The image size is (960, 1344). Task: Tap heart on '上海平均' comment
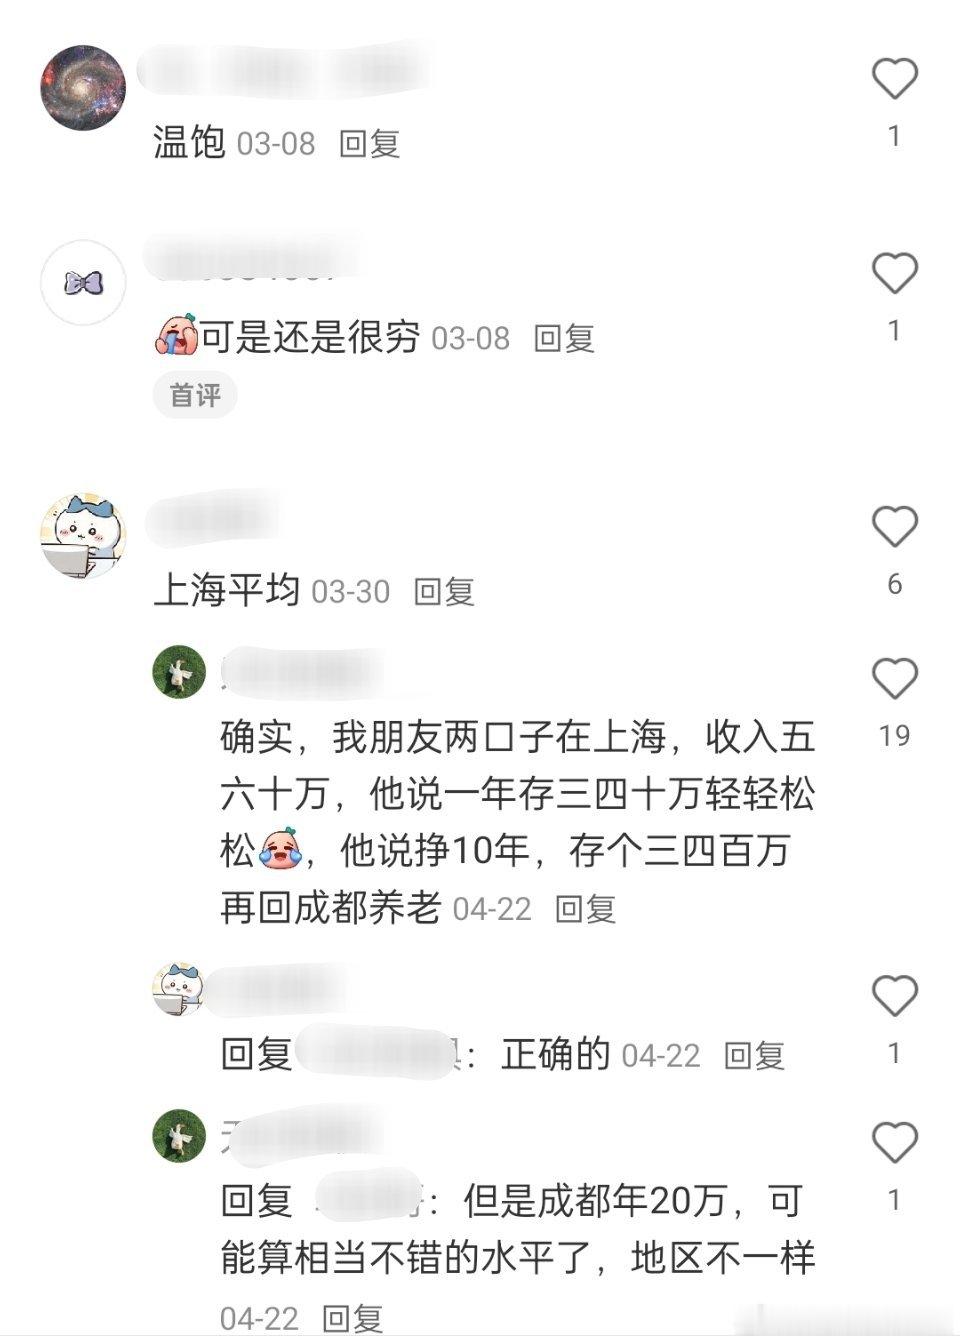[x=894, y=526]
